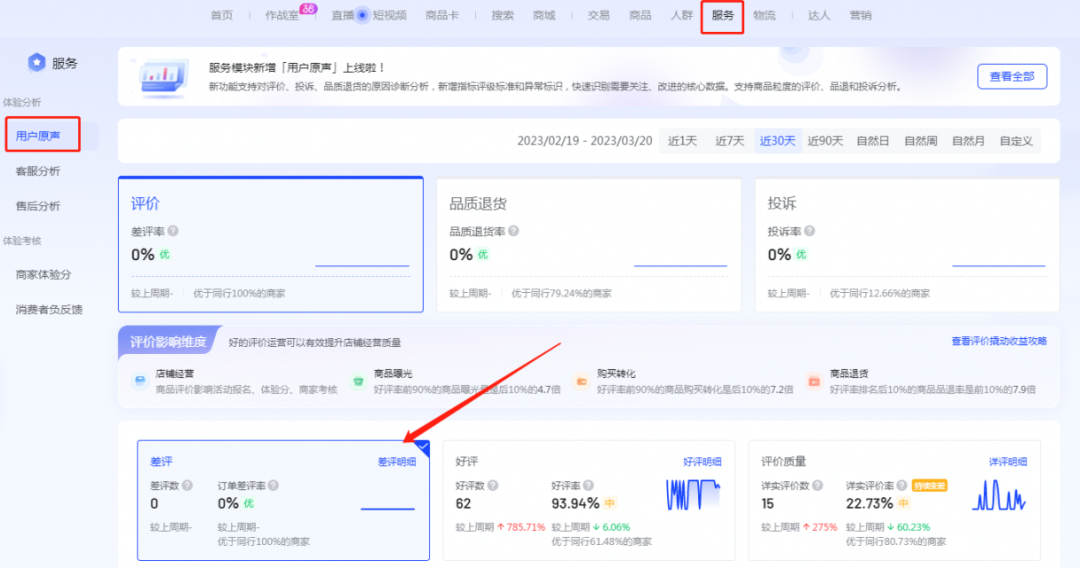Image resolution: width=1080 pixels, height=568 pixels.
Task: Click help icon next to 好评率
Action: pyautogui.click(x=588, y=485)
